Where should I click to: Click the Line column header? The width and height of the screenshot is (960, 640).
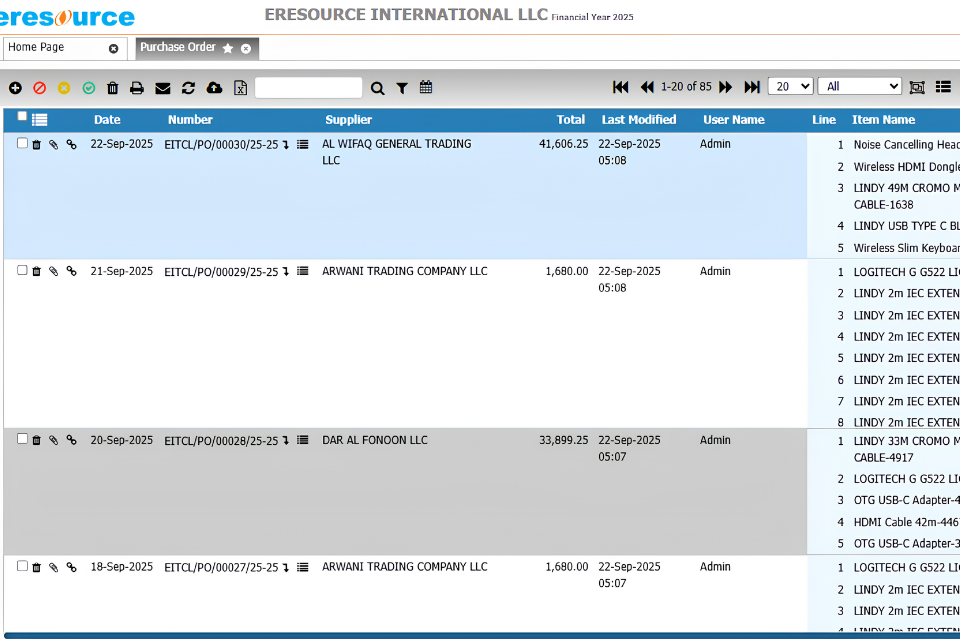[x=824, y=120]
